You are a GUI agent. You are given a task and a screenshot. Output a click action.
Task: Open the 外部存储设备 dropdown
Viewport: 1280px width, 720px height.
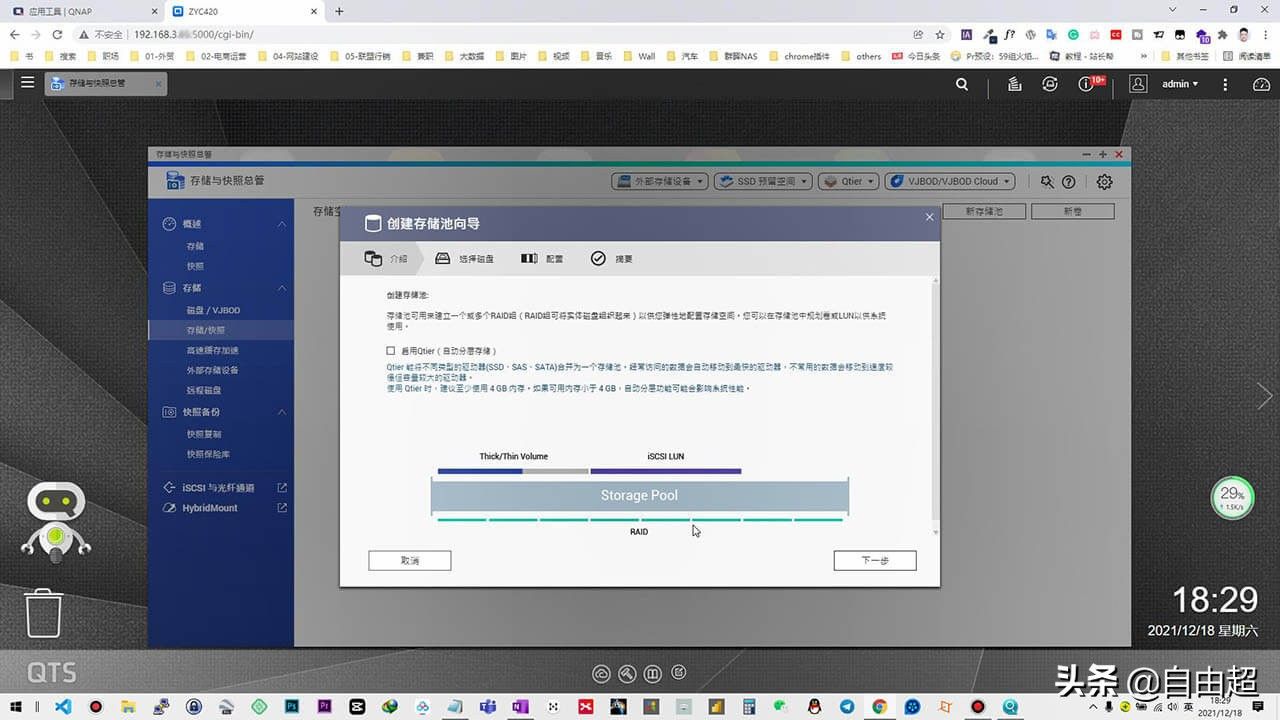660,182
